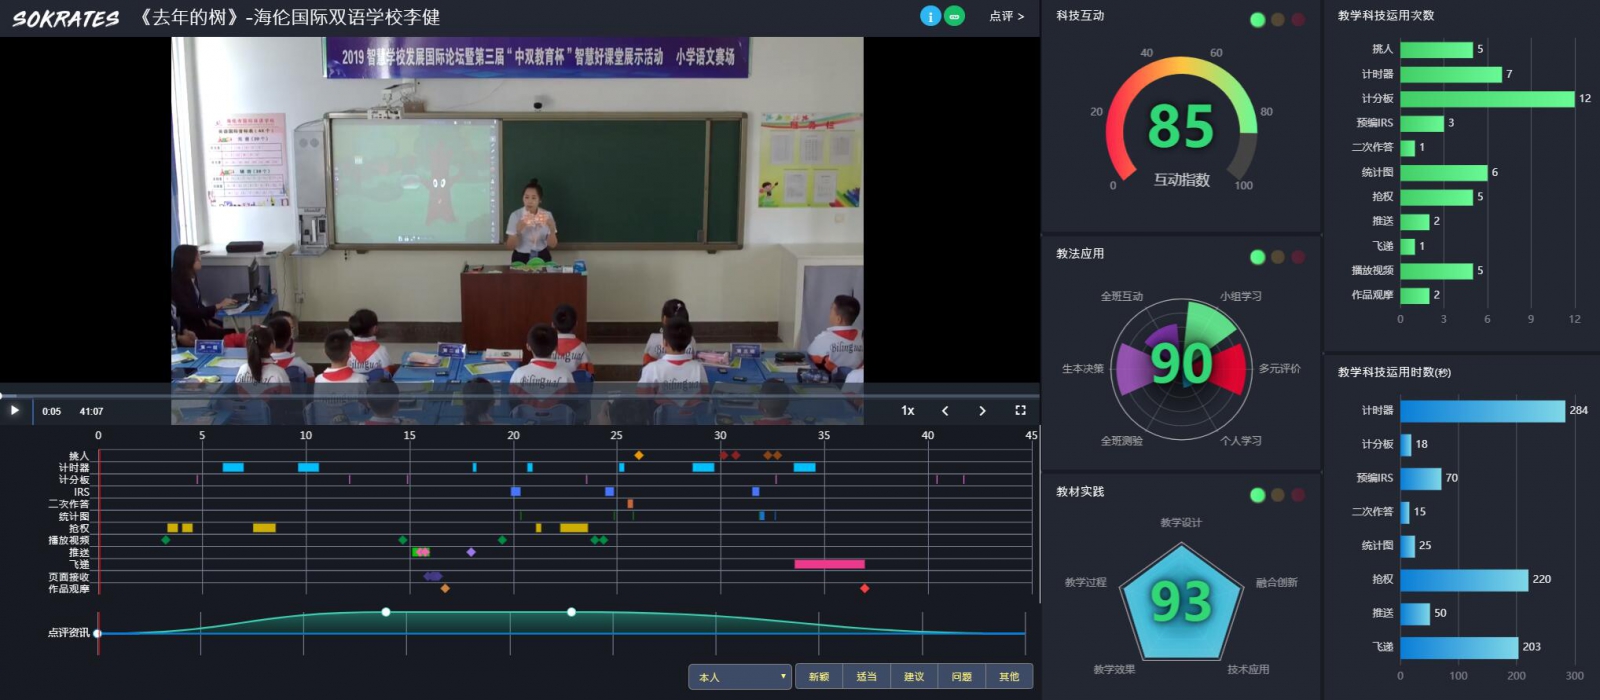Expand the 点评 panel

tap(1006, 16)
